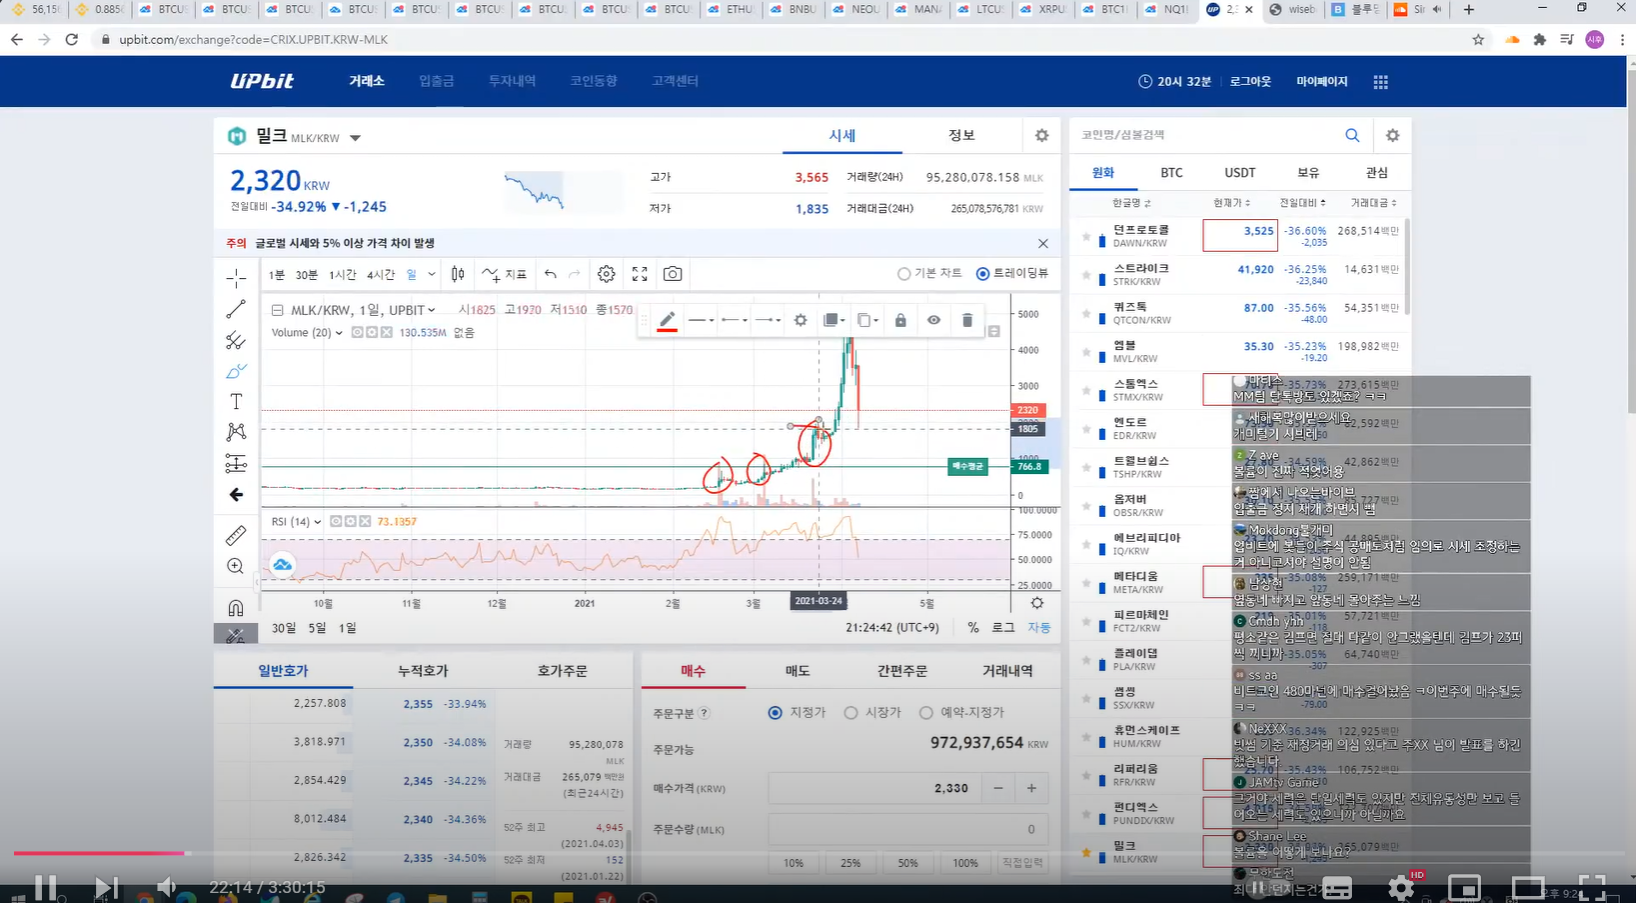Click the coin name search field
This screenshot has height=903, width=1636.
(1205, 135)
